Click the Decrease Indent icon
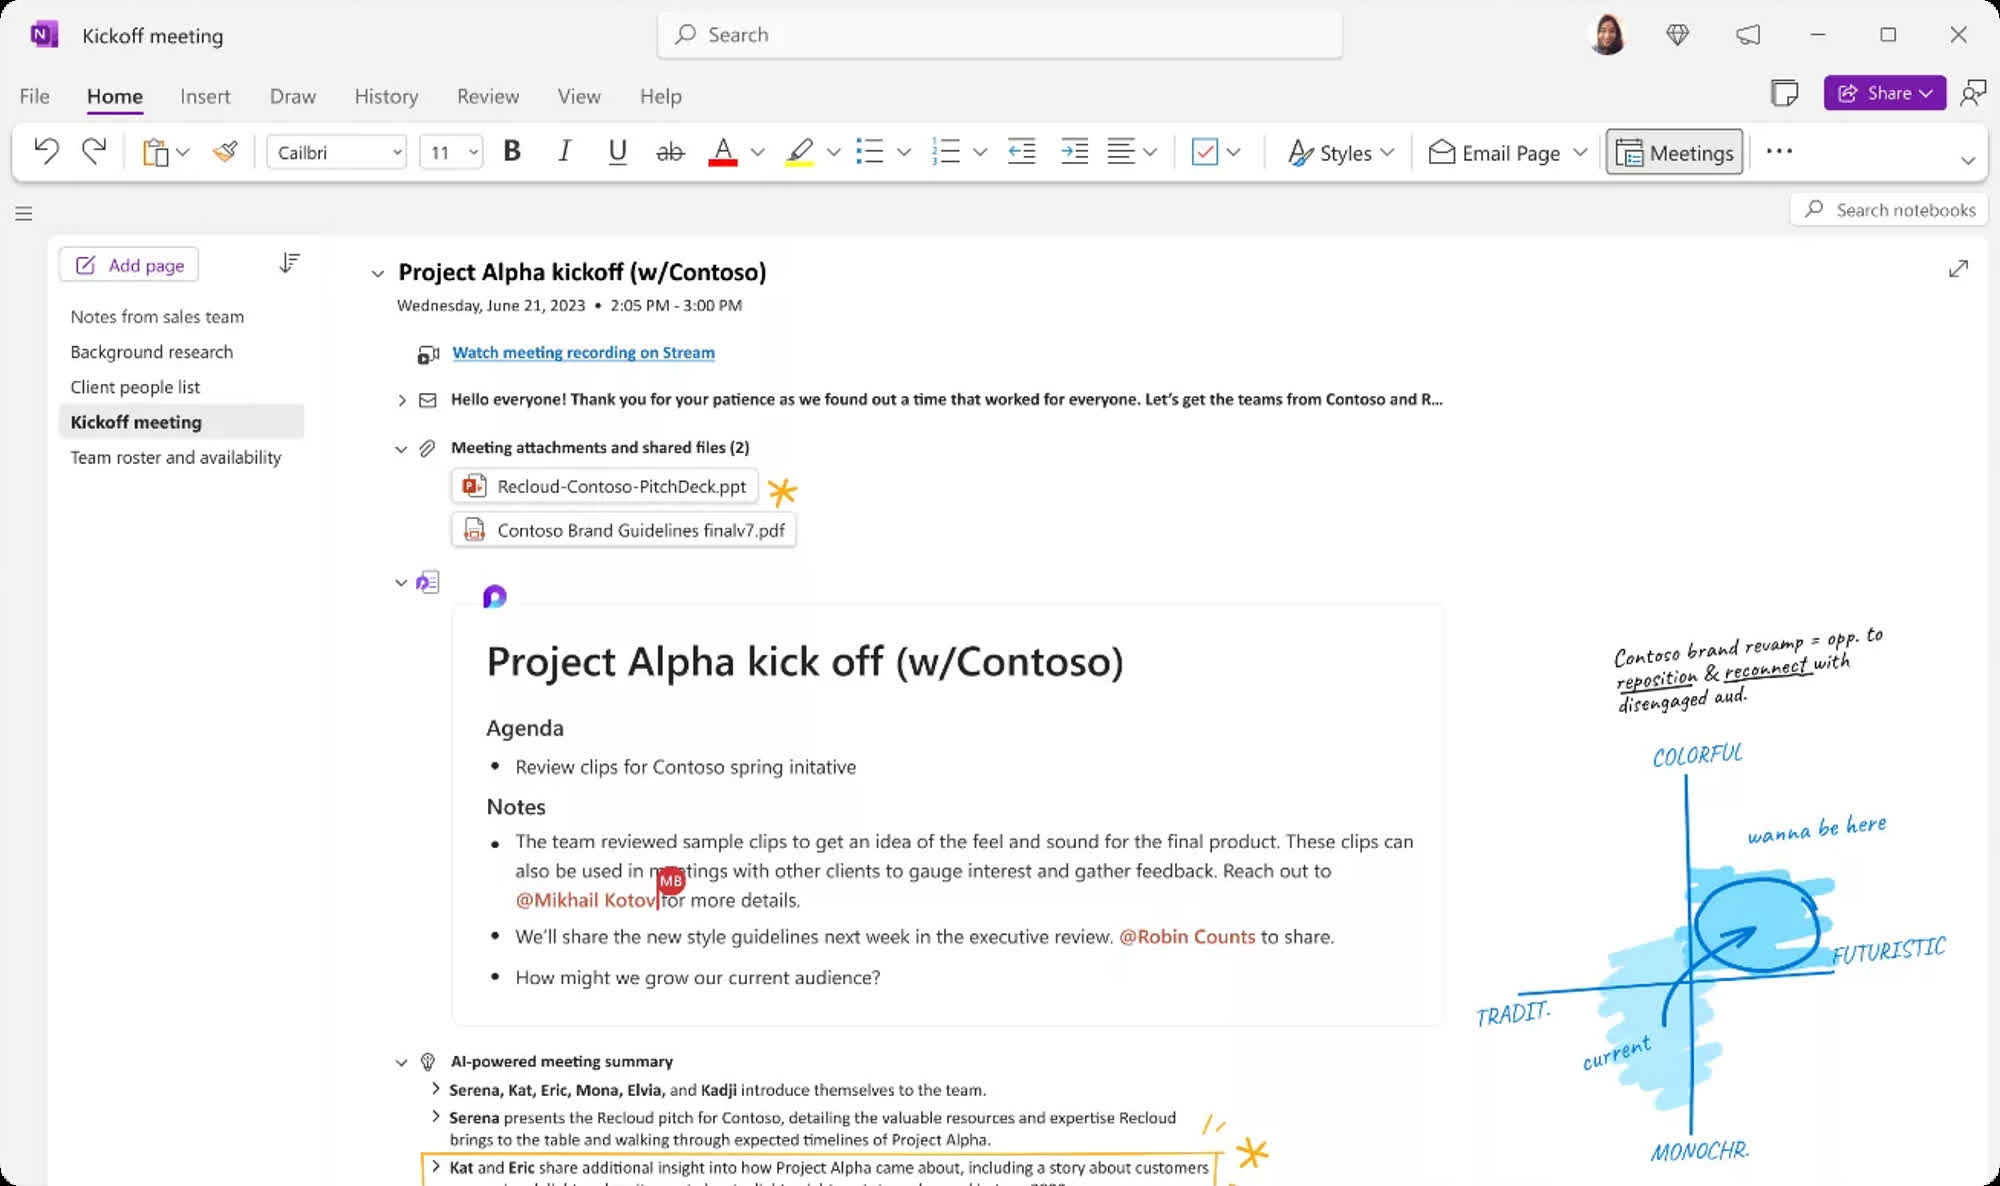 1021,152
